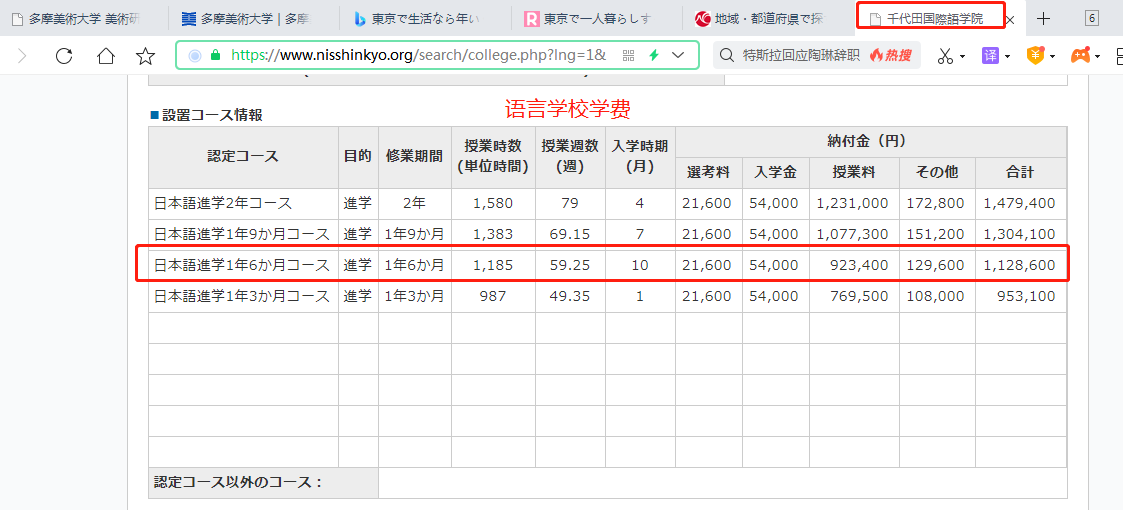This screenshot has width=1123, height=510.
Task: Open the orange shield wallet icon
Action: pos(1036,56)
